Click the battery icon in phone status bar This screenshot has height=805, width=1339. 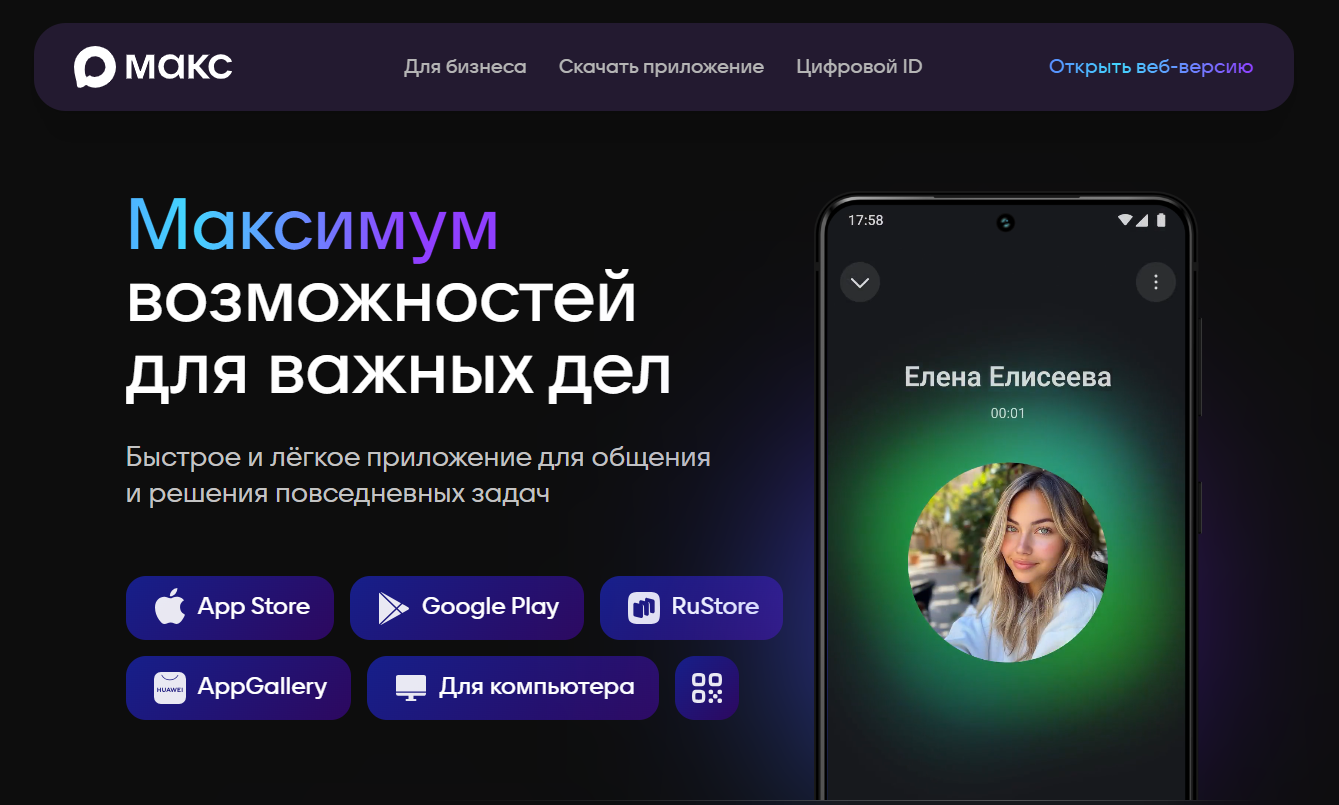point(1161,220)
